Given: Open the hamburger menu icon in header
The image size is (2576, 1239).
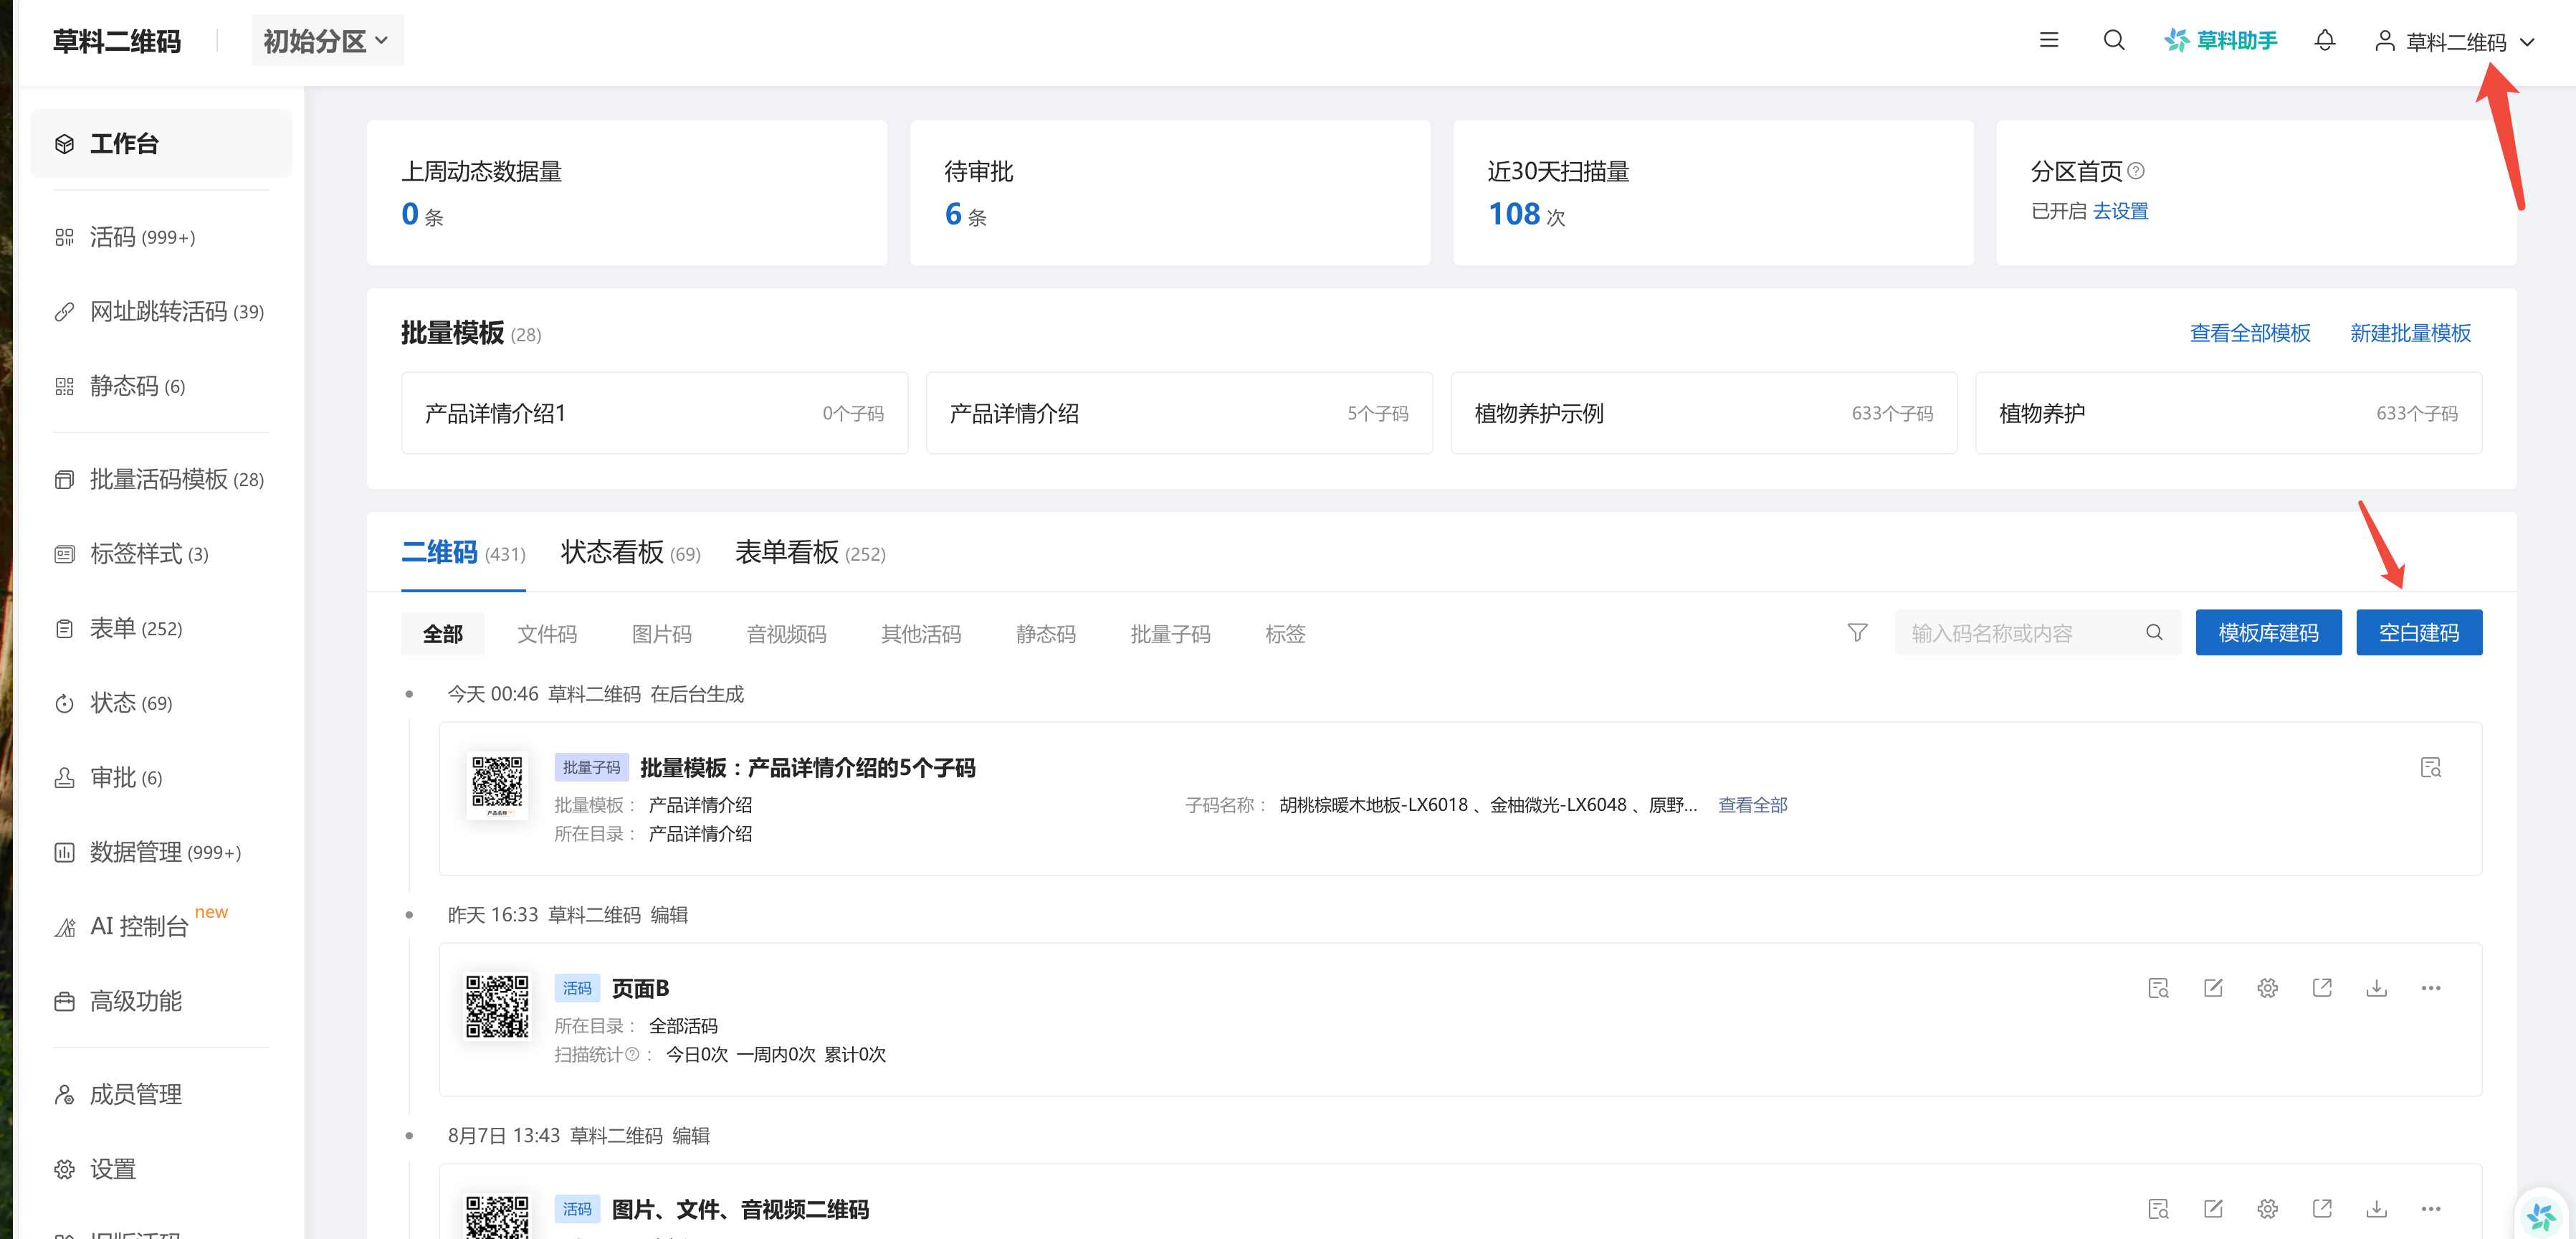Looking at the screenshot, I should [2048, 40].
